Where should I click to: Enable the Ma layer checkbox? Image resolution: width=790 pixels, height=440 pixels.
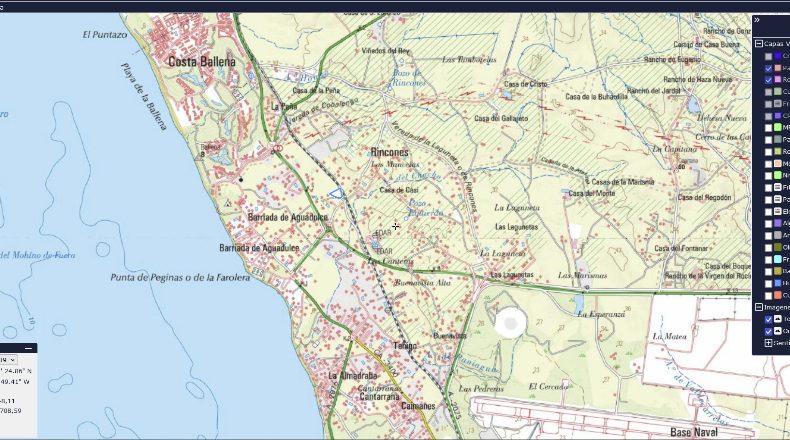click(768, 164)
